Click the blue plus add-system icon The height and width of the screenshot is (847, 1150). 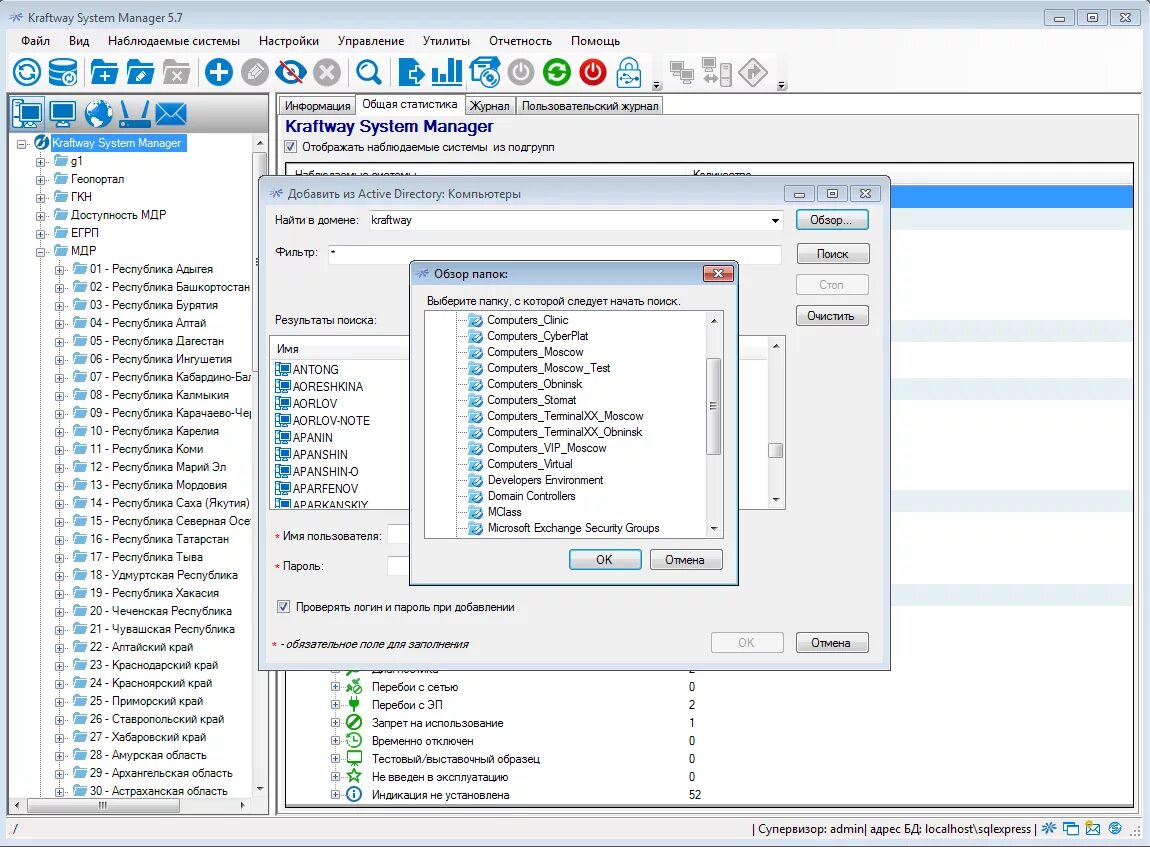(x=219, y=72)
